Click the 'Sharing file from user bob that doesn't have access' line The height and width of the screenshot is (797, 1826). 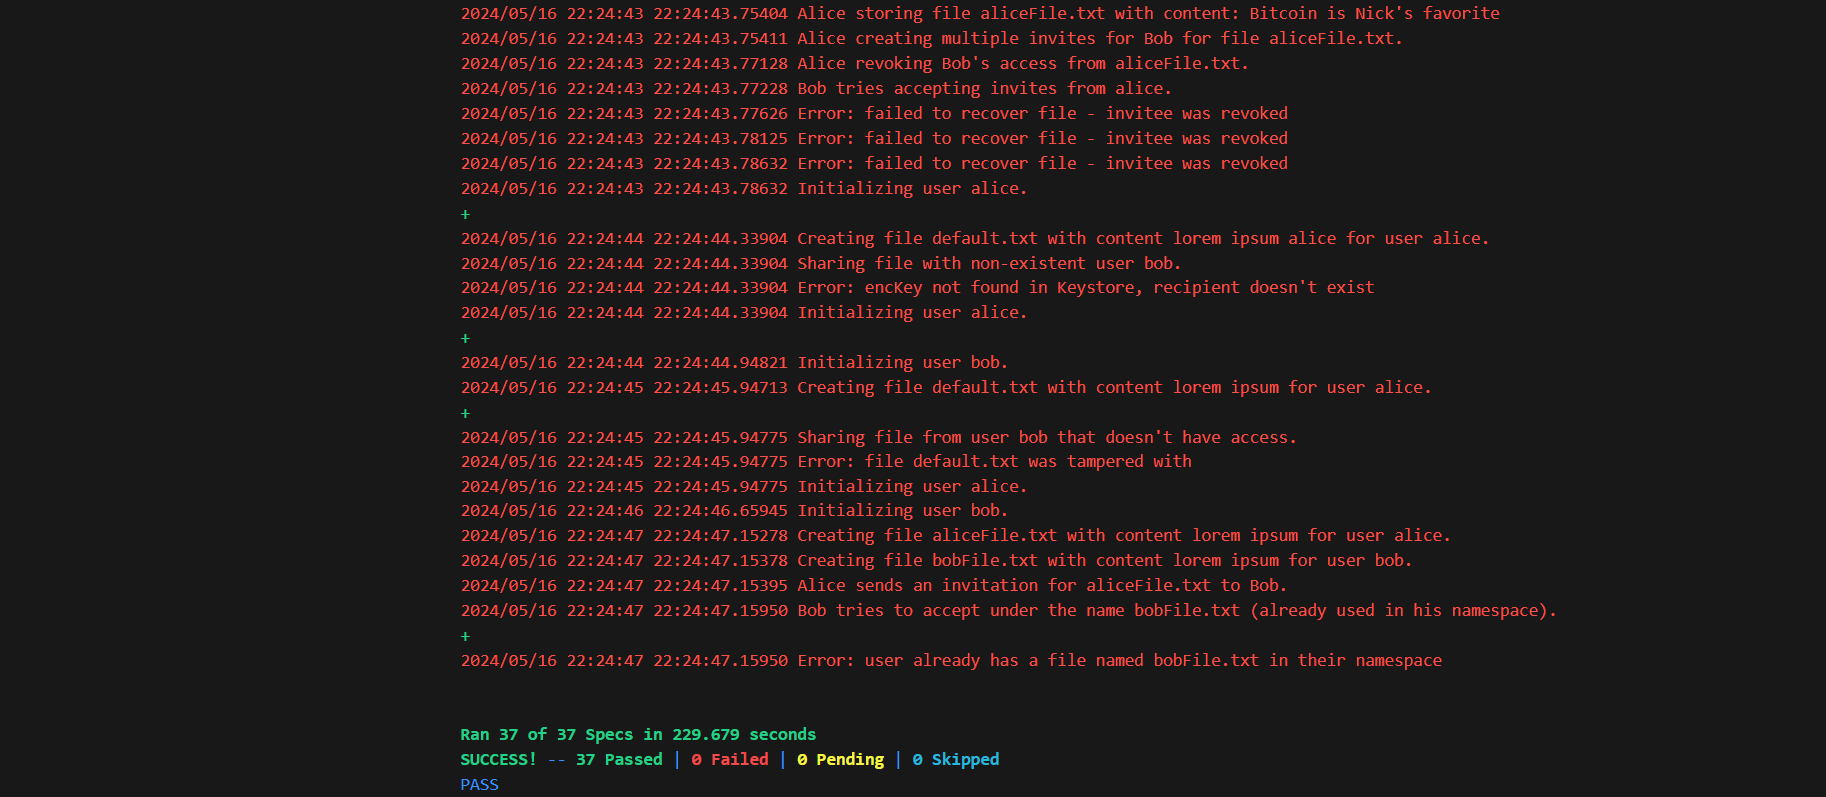tap(878, 437)
